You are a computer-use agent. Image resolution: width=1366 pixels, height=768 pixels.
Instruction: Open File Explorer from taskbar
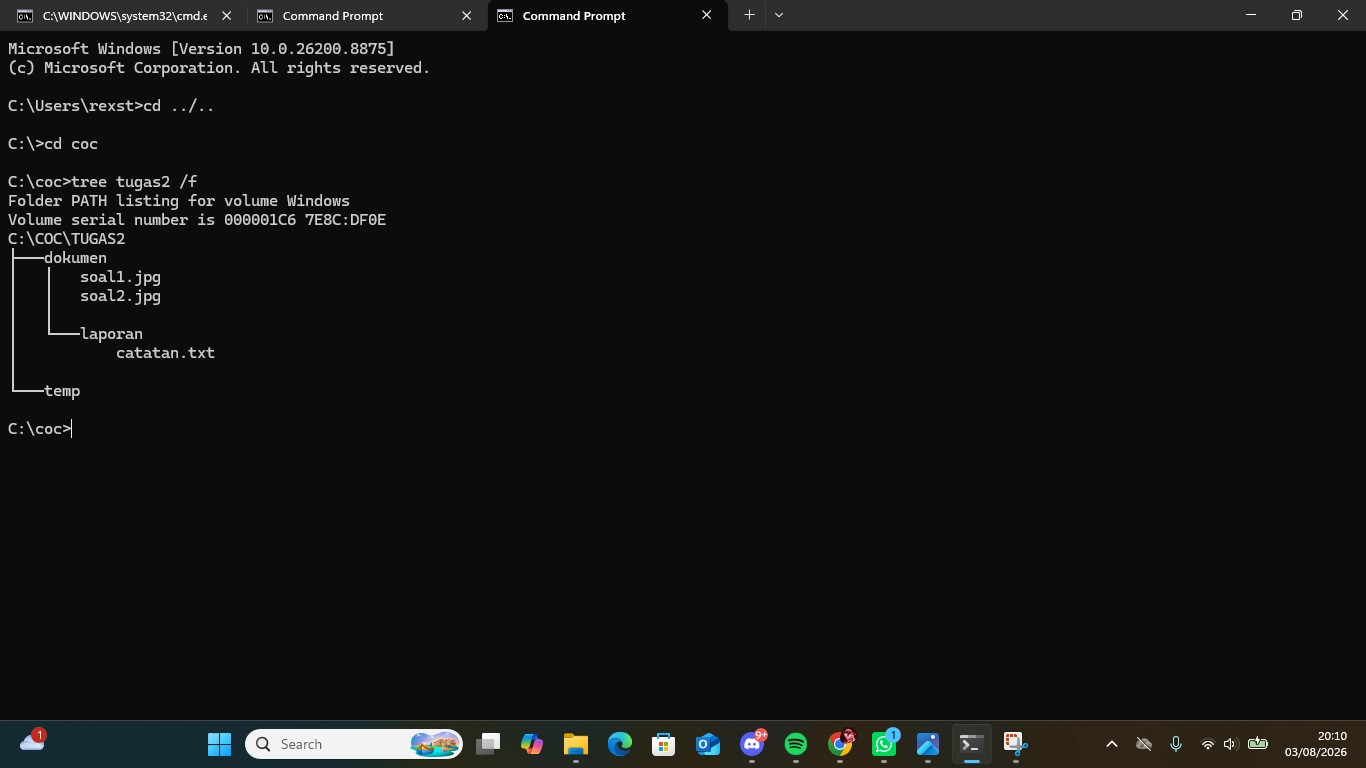pyautogui.click(x=576, y=744)
